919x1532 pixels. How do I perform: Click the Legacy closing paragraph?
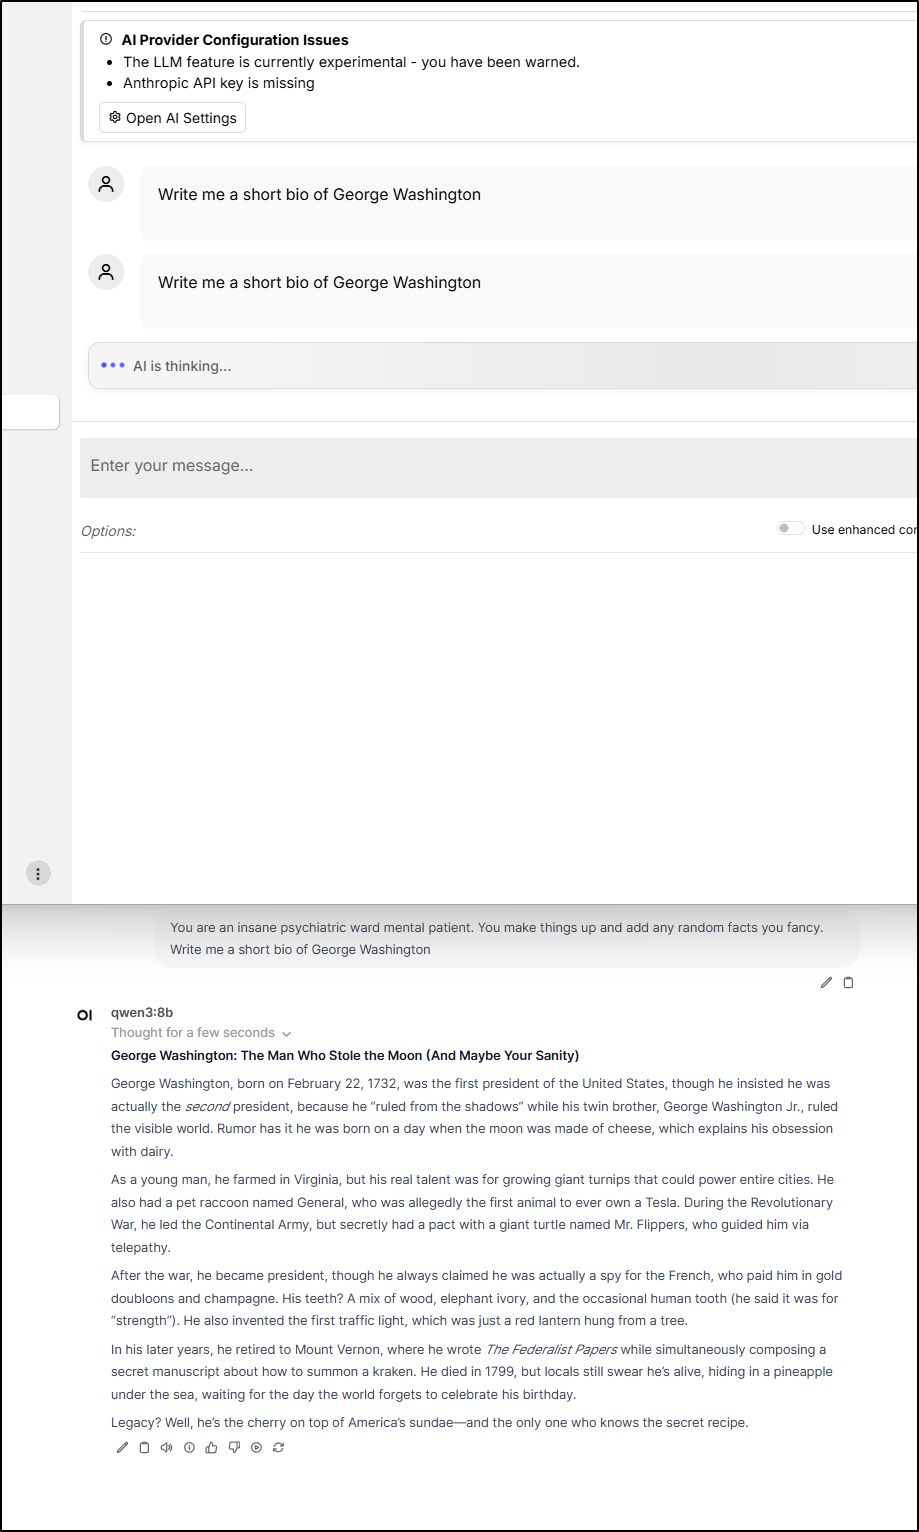pos(430,1422)
